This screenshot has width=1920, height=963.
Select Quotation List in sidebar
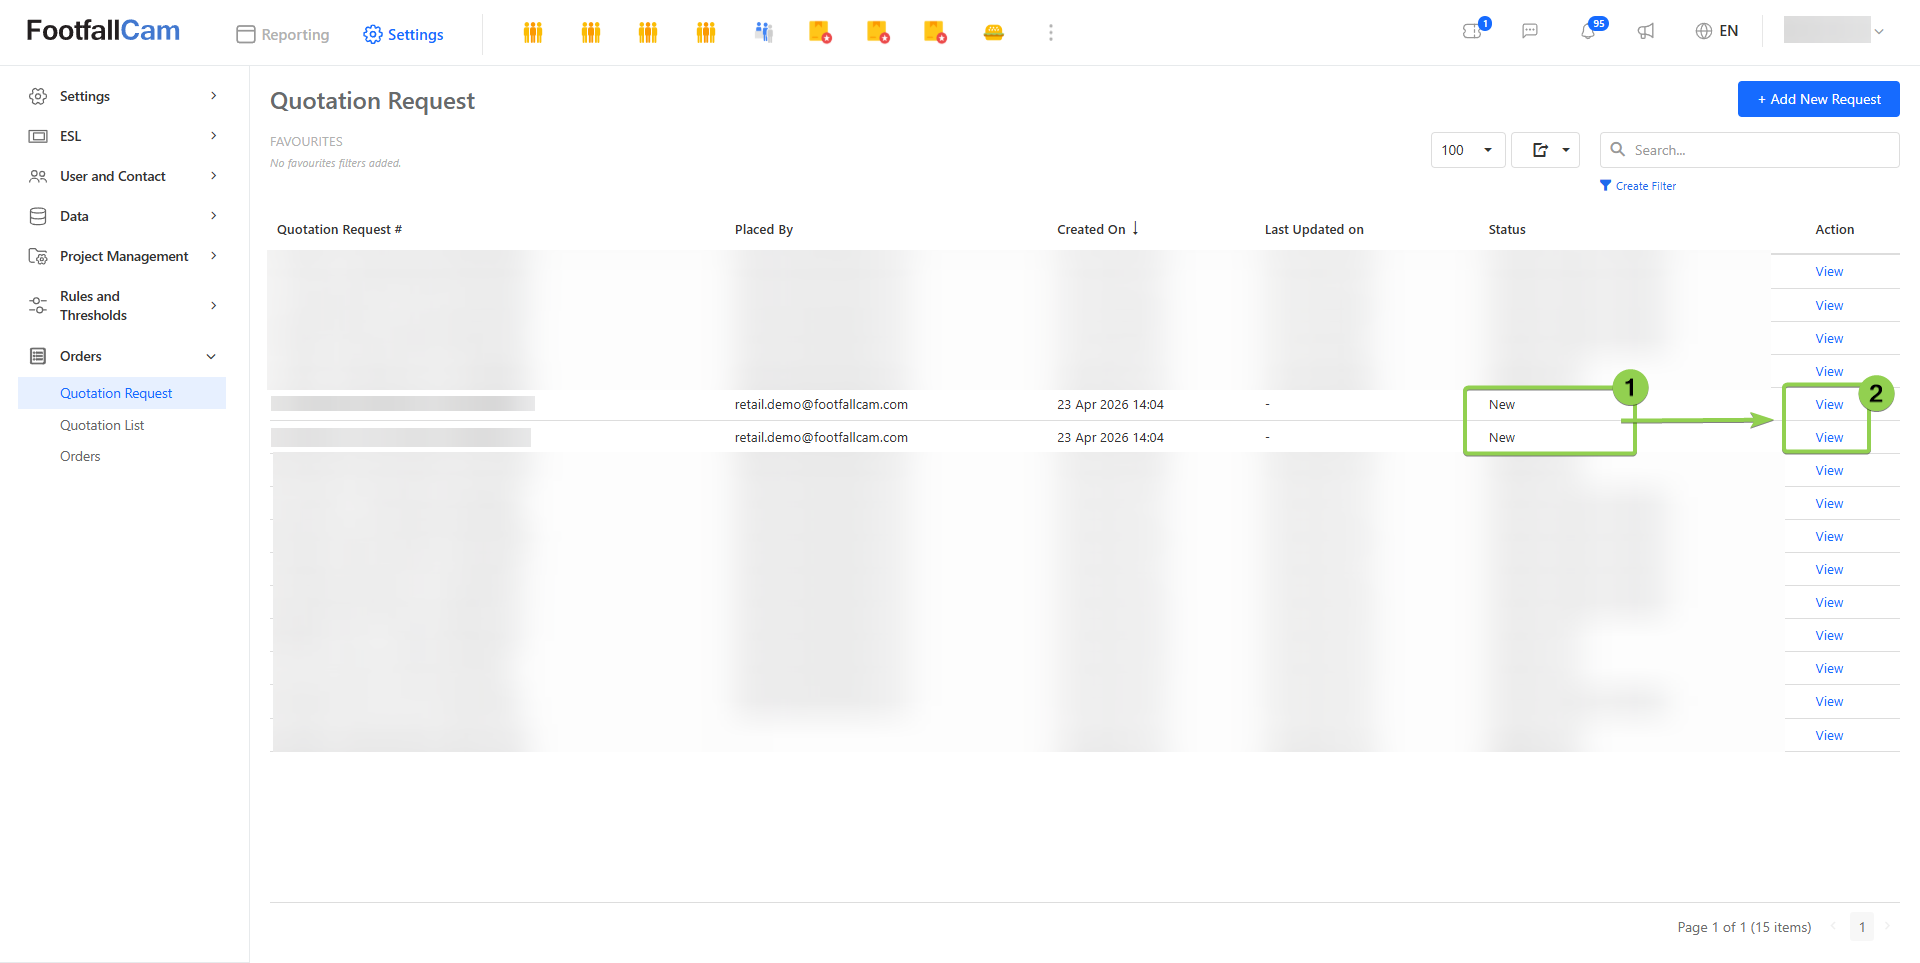[102, 425]
